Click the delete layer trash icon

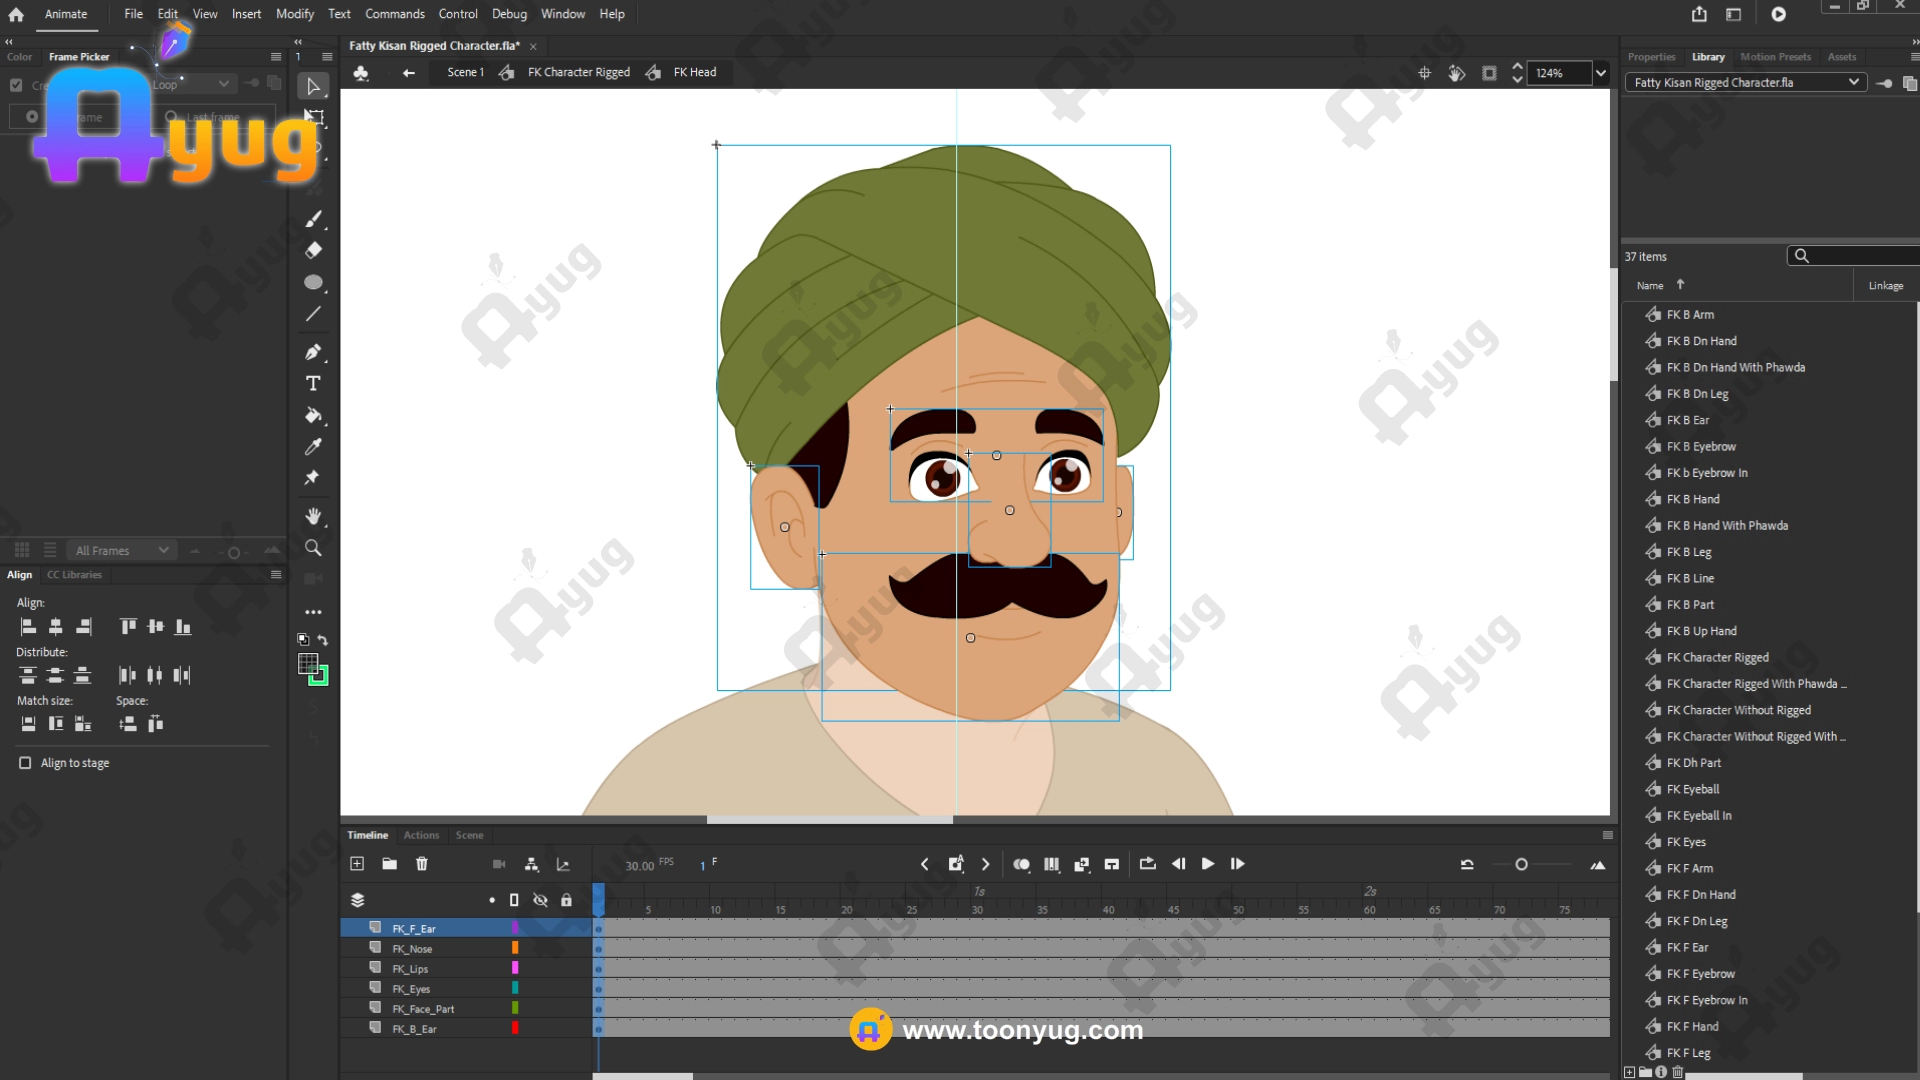422,864
